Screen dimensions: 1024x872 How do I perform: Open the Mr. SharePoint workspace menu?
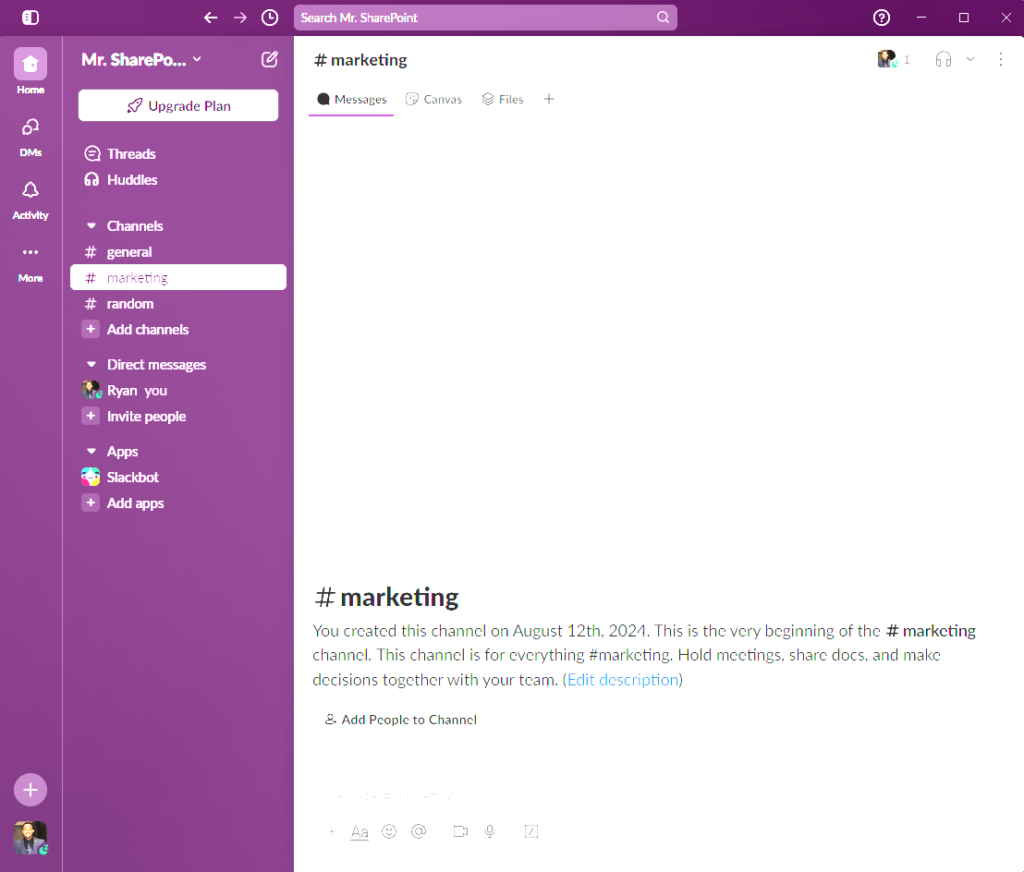point(141,59)
